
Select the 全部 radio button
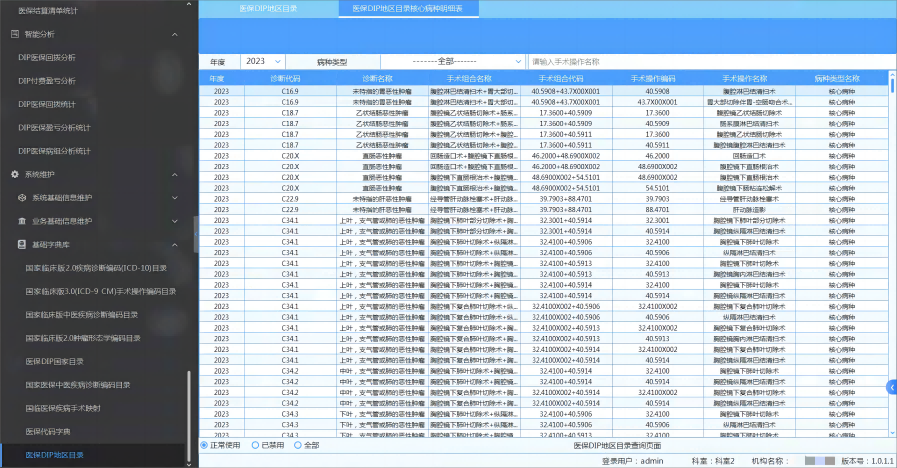[297, 445]
